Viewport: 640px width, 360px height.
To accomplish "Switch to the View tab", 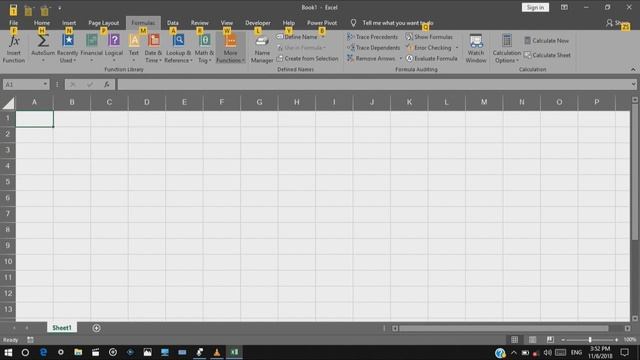I will coord(227,23).
